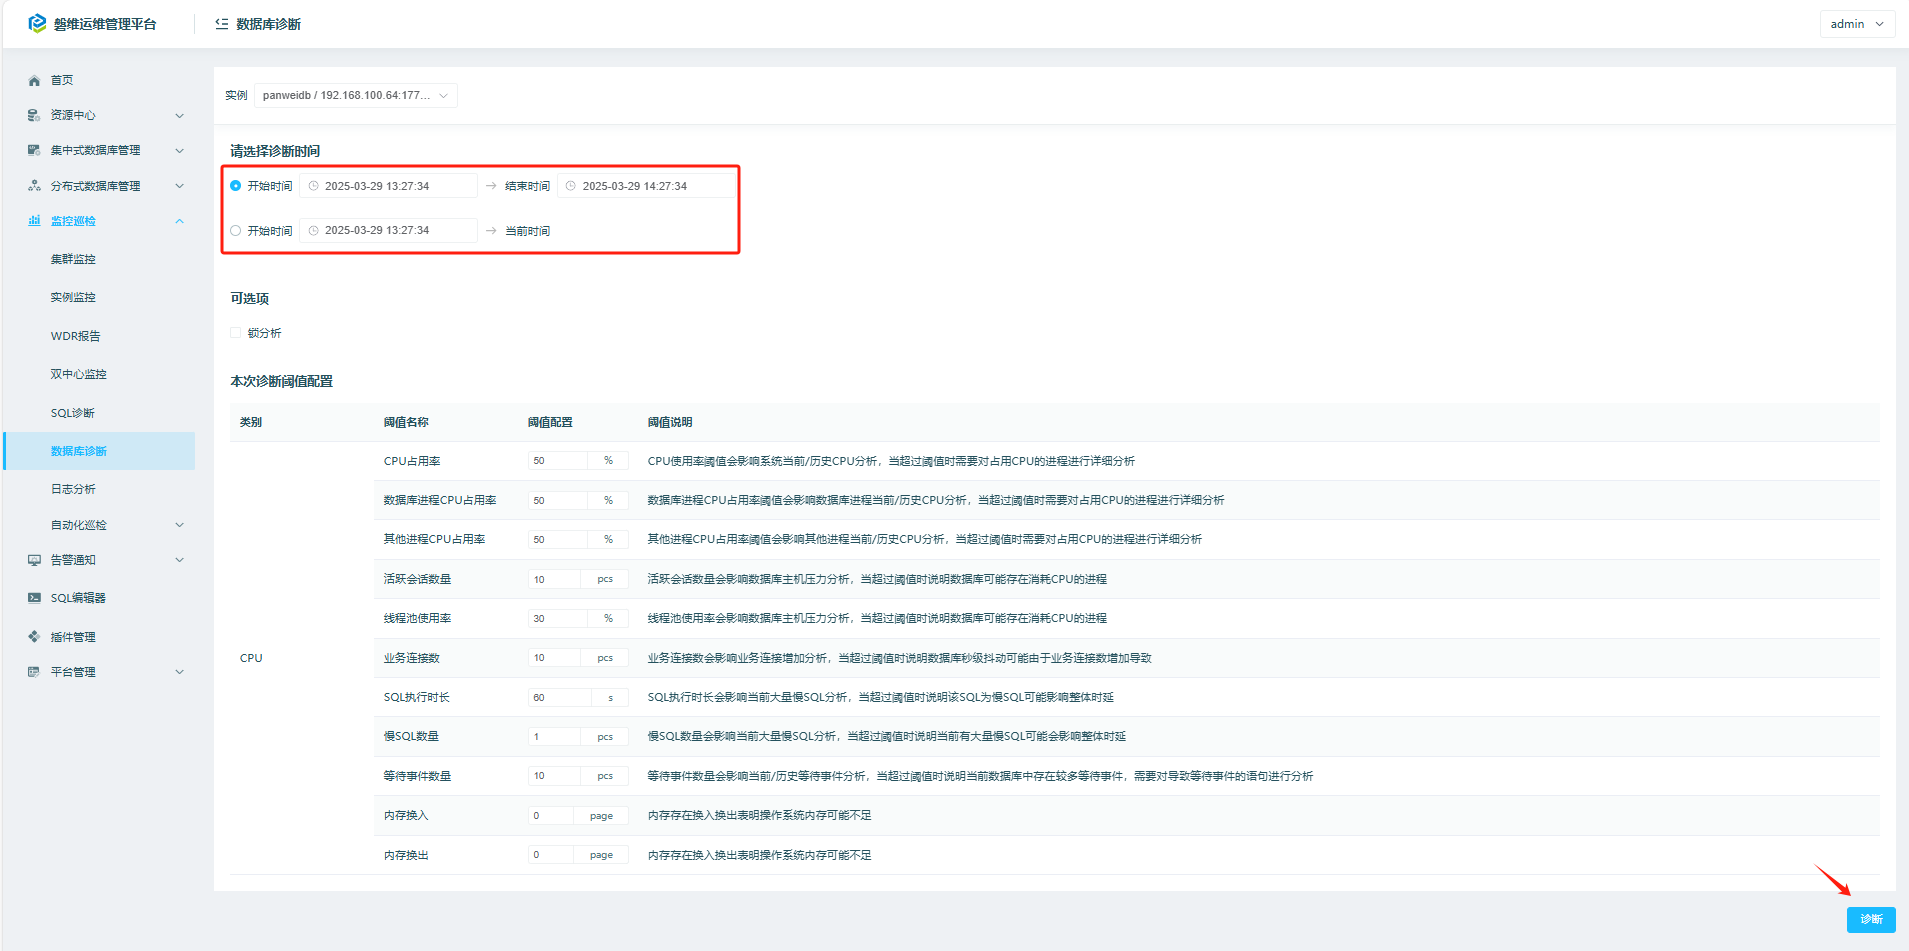Viewport: 1909px width, 951px height.
Task: Click the 线程池使用率 threshold input
Action: pyautogui.click(x=558, y=618)
